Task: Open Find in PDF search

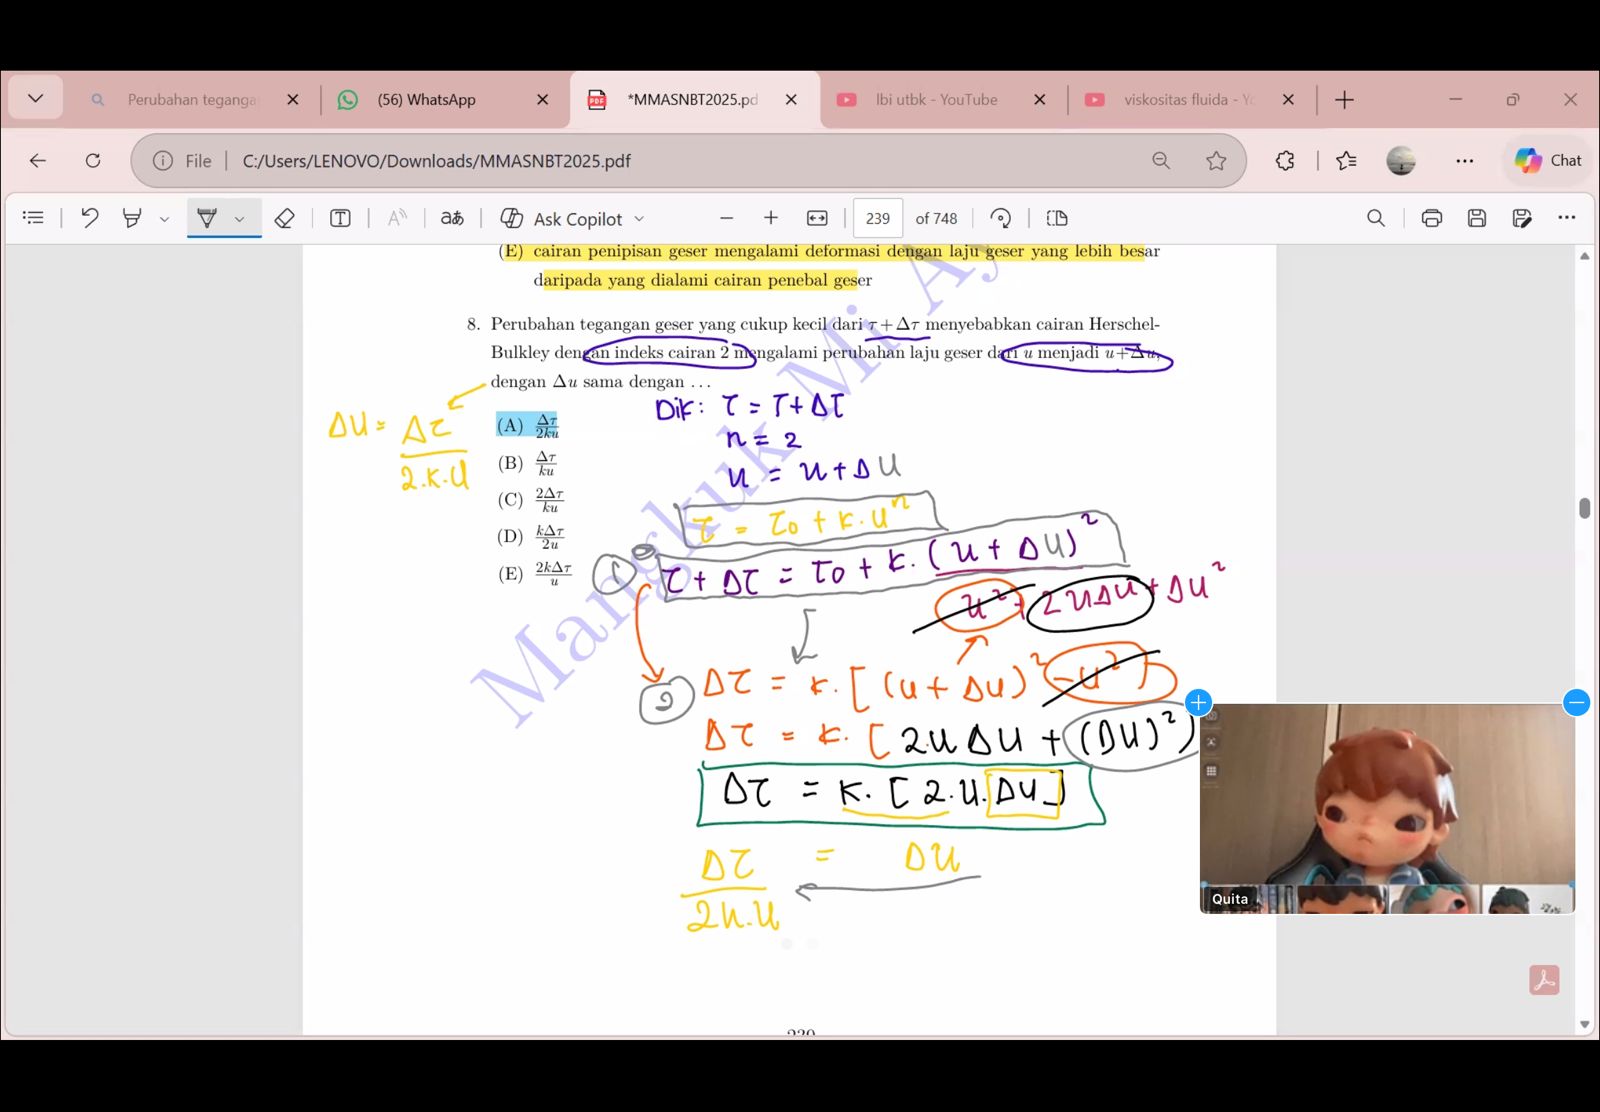Action: 1376,218
